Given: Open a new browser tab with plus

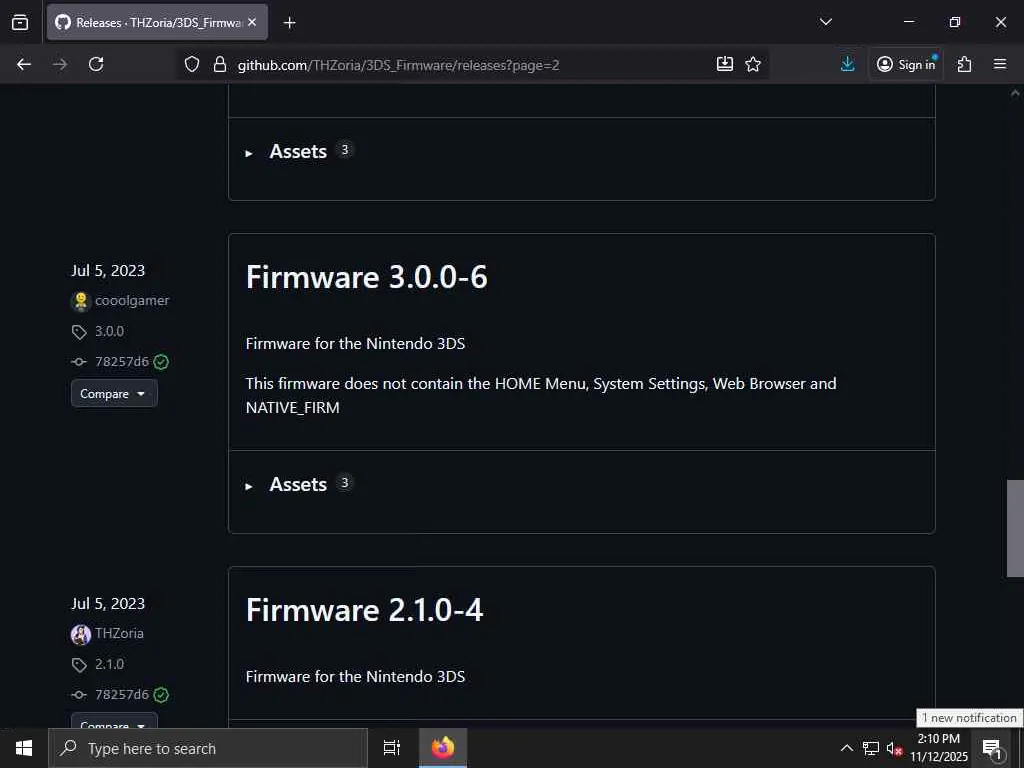Looking at the screenshot, I should click(290, 23).
